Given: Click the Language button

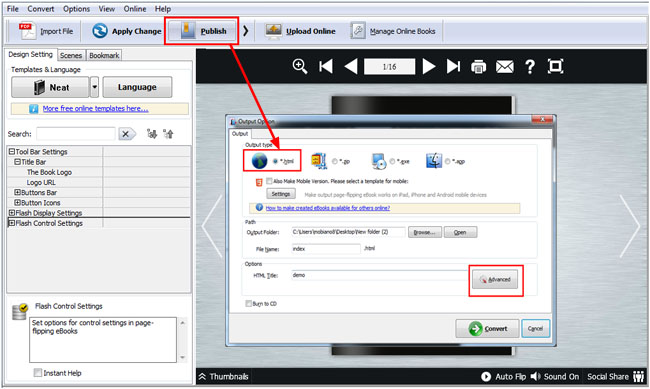Looking at the screenshot, I should 137,87.
